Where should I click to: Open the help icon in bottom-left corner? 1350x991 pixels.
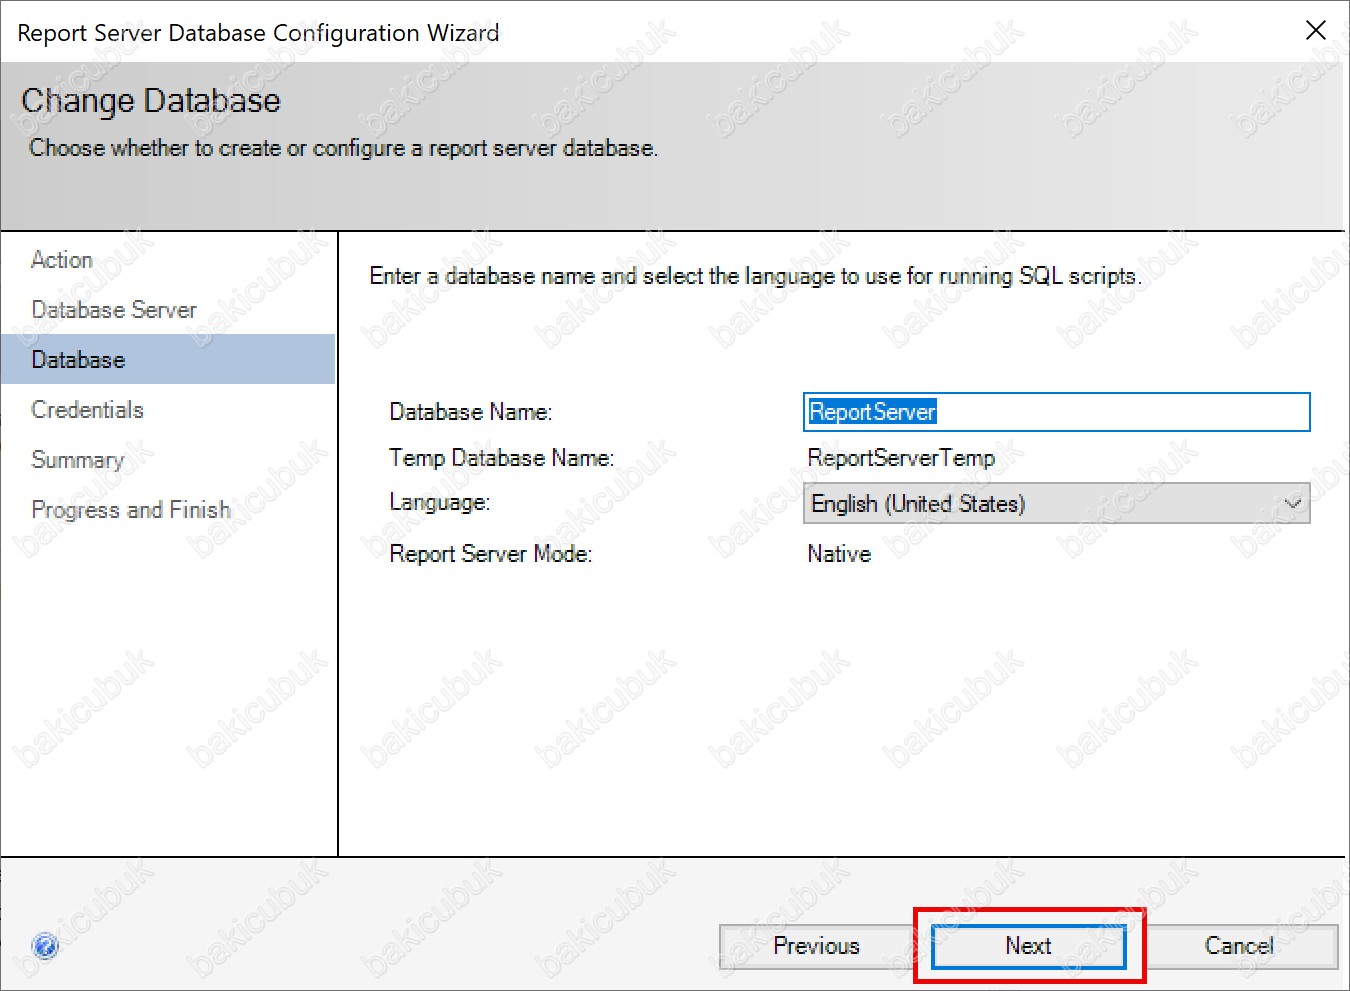coord(45,945)
